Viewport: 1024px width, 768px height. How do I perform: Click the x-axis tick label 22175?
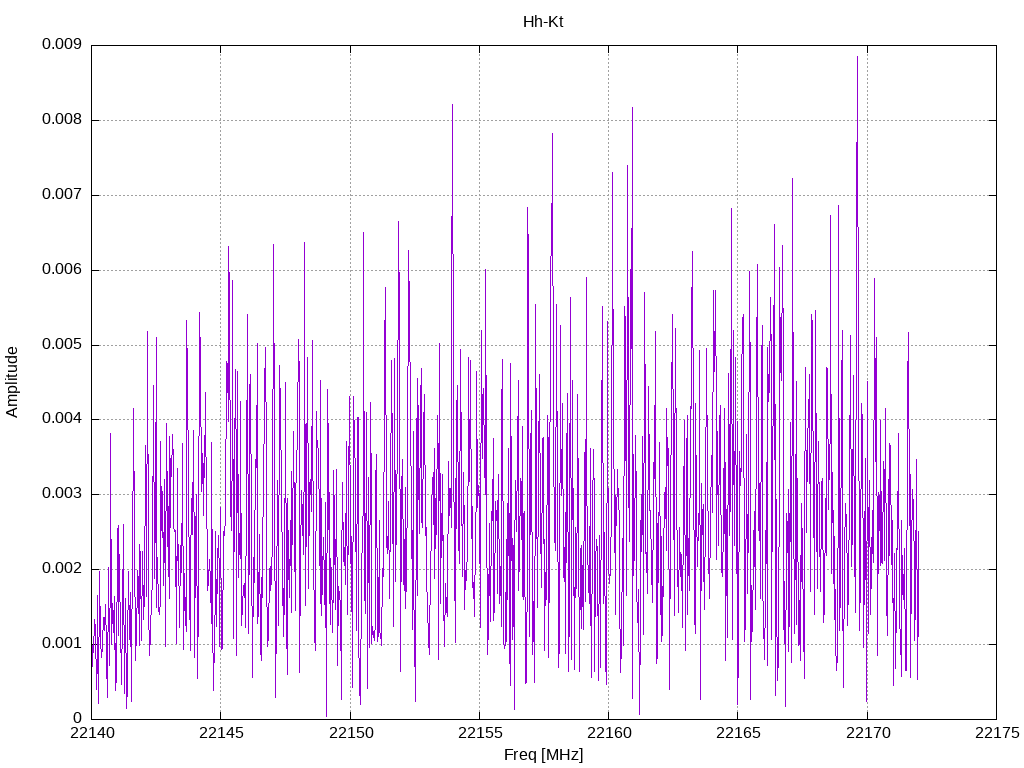click(x=997, y=733)
